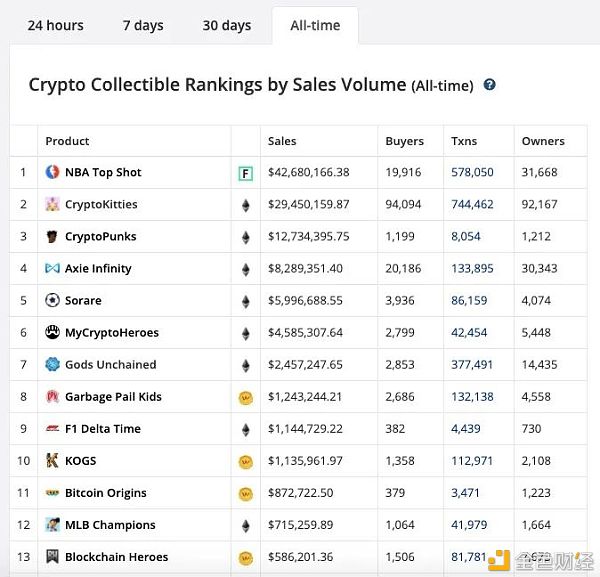The width and height of the screenshot is (600, 577).
Task: Switch to the 24 hours tab
Action: [56, 25]
